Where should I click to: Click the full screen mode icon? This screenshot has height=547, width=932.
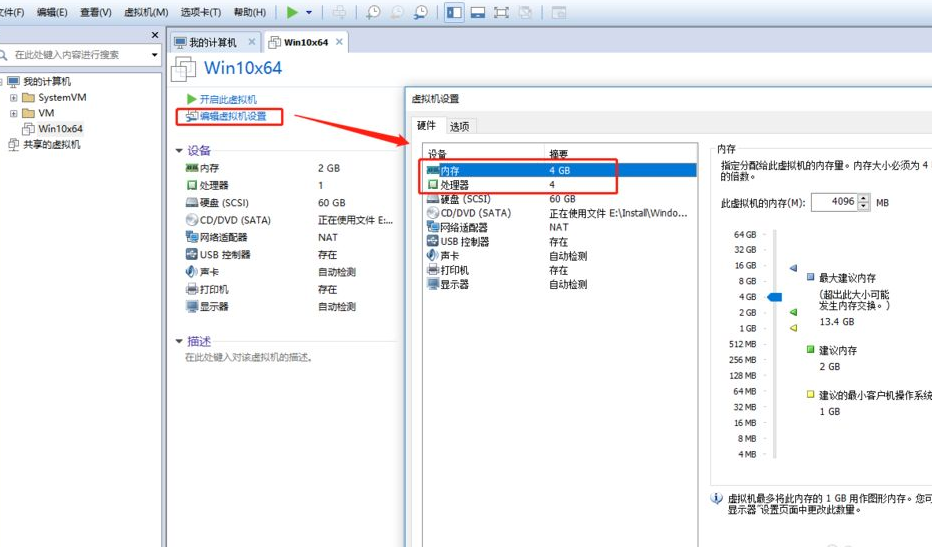point(501,12)
